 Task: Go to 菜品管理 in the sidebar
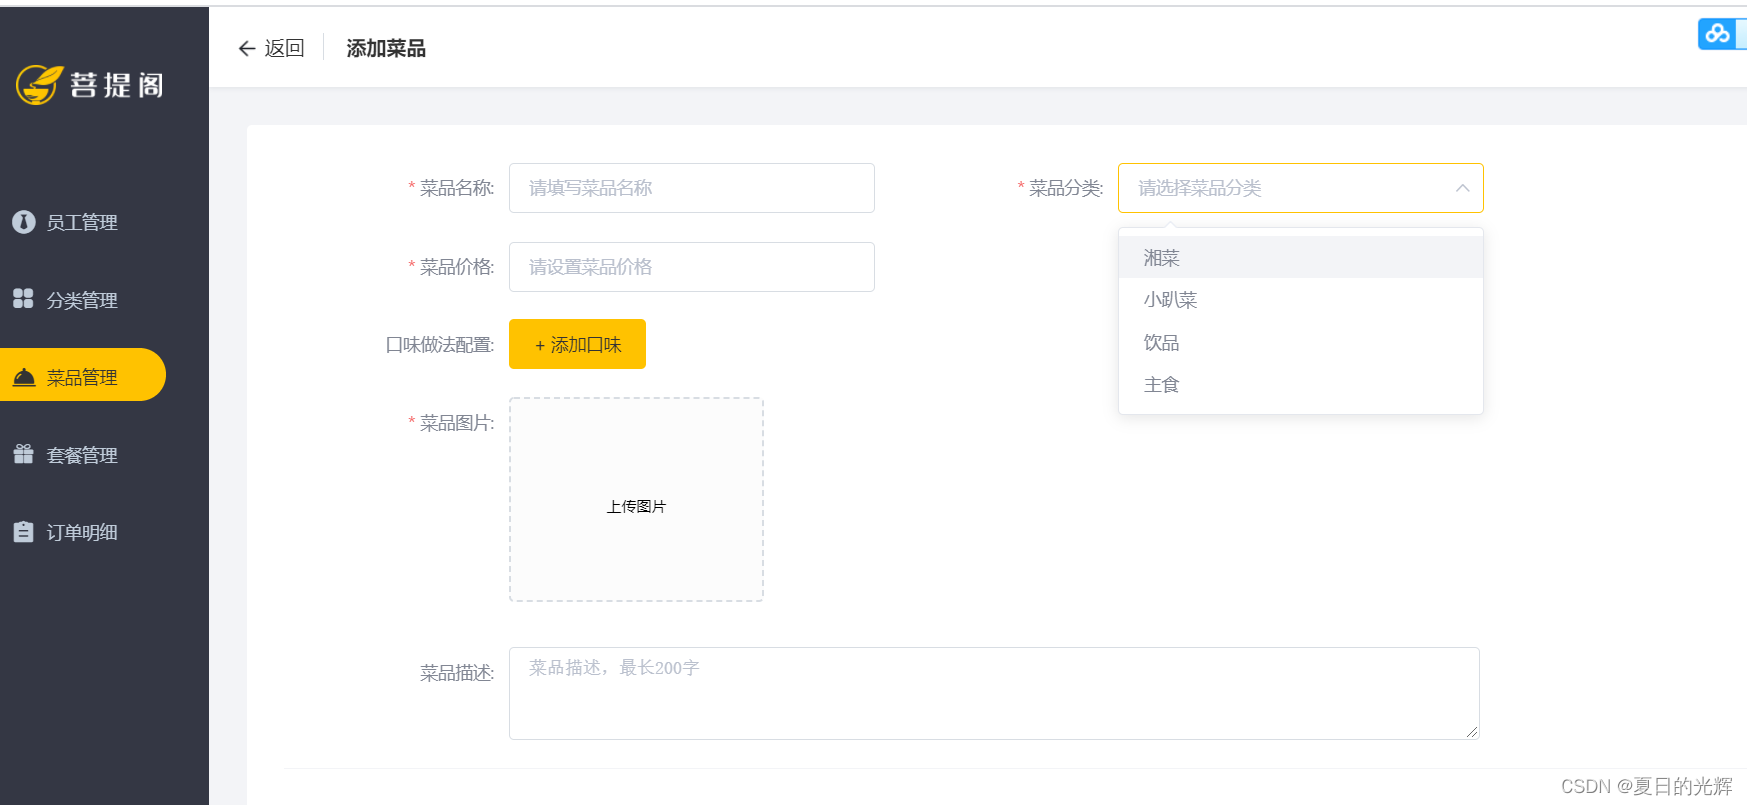pos(83,375)
